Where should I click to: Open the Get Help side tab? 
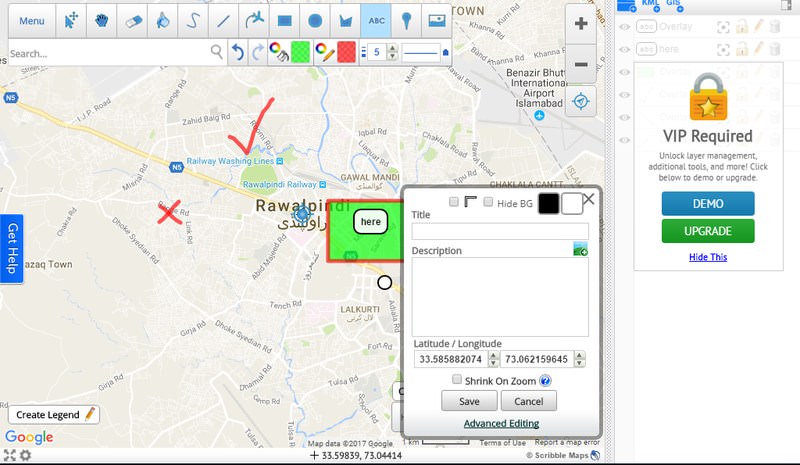point(12,249)
